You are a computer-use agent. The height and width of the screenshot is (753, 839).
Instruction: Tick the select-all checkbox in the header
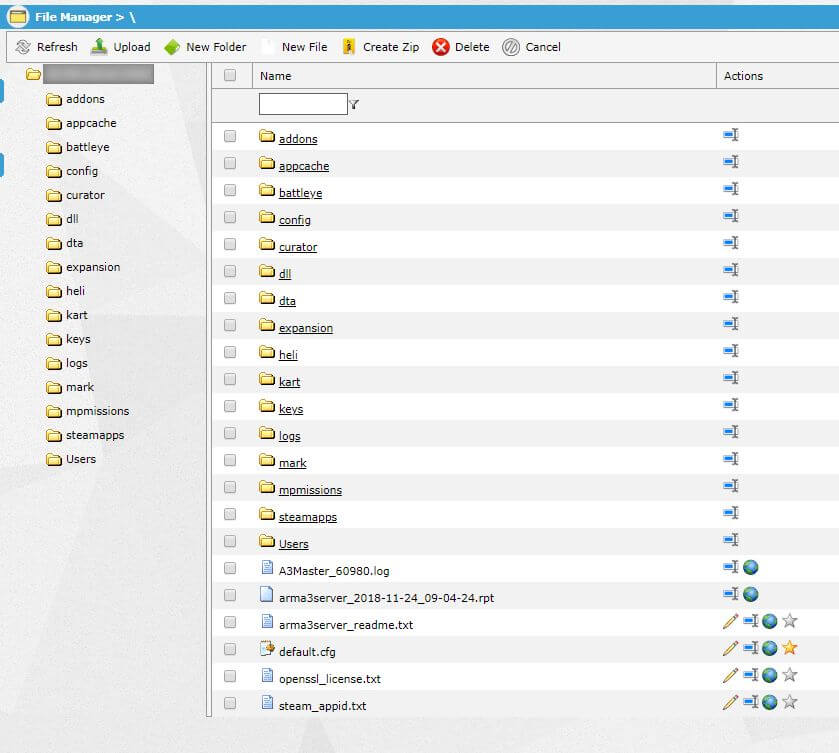tap(231, 76)
